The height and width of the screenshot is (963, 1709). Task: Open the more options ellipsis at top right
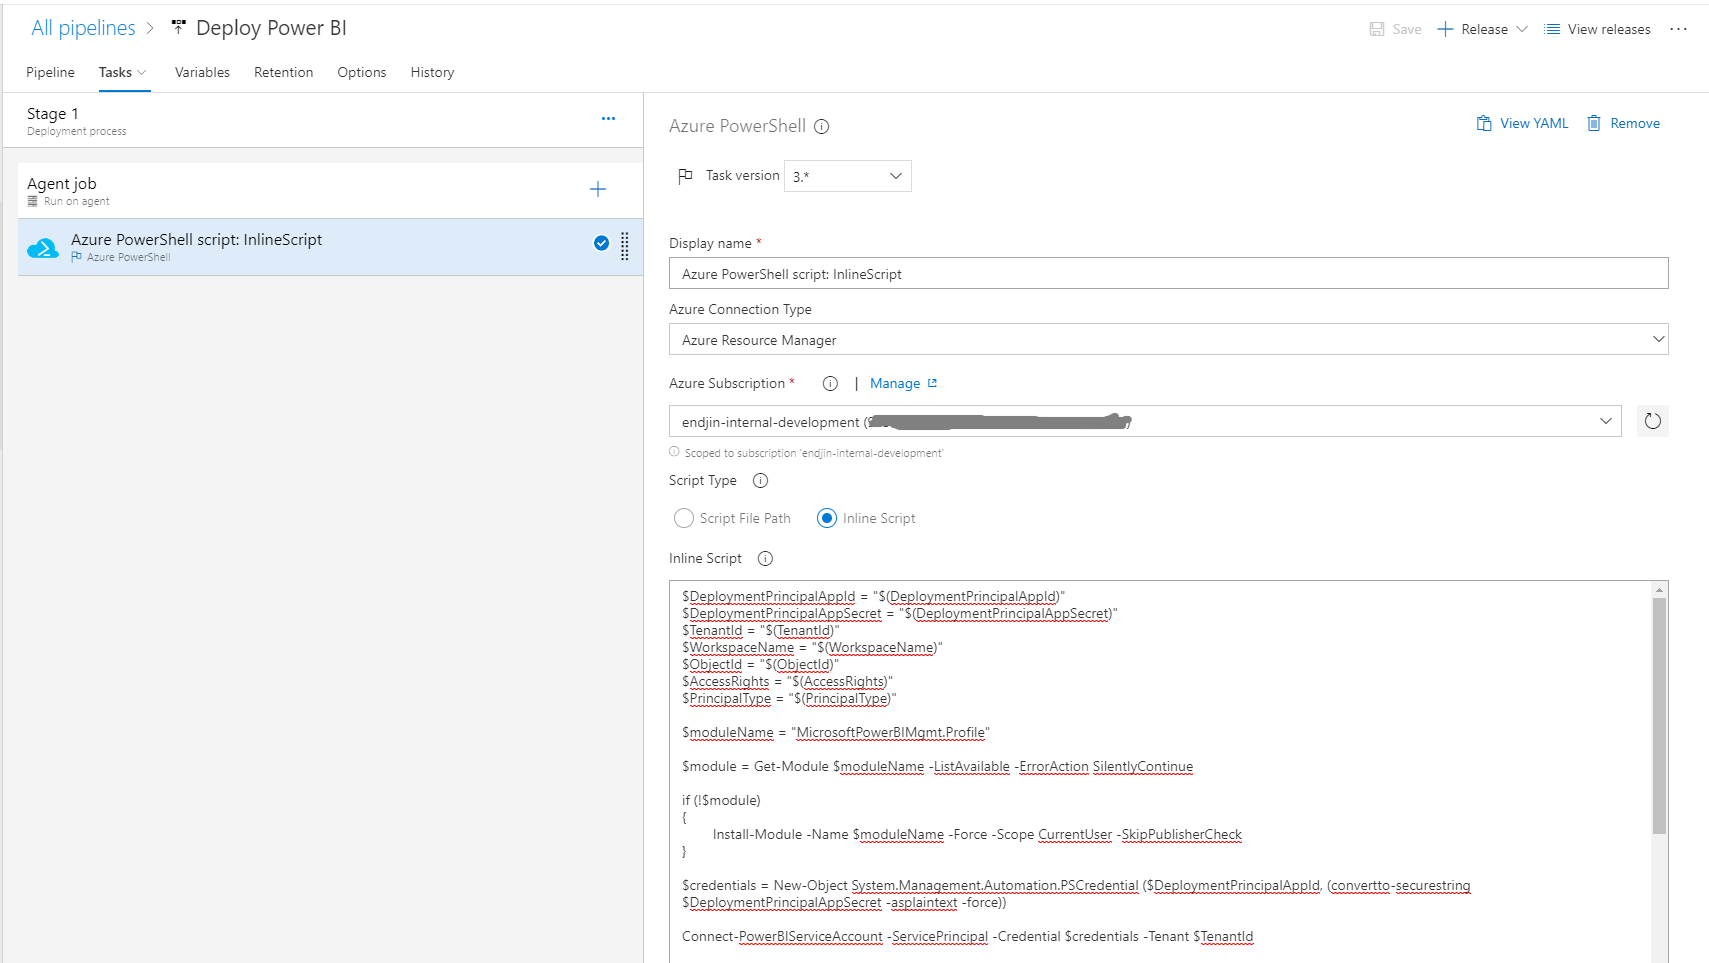point(1678,29)
